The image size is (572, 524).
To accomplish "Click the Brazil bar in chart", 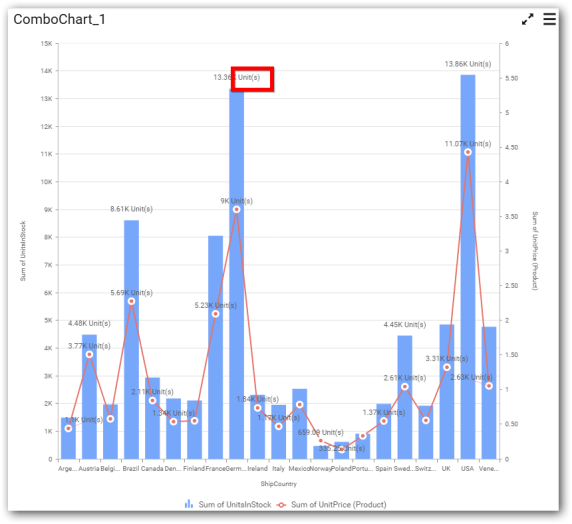I will [x=131, y=339].
